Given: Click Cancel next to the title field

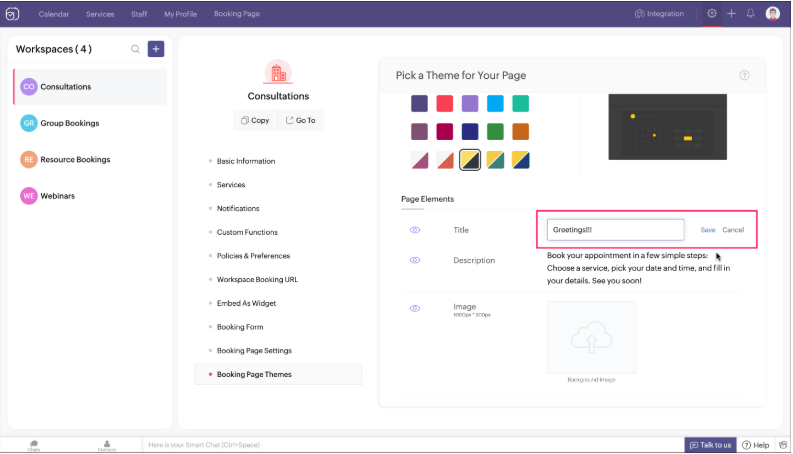Looking at the screenshot, I should 733,230.
